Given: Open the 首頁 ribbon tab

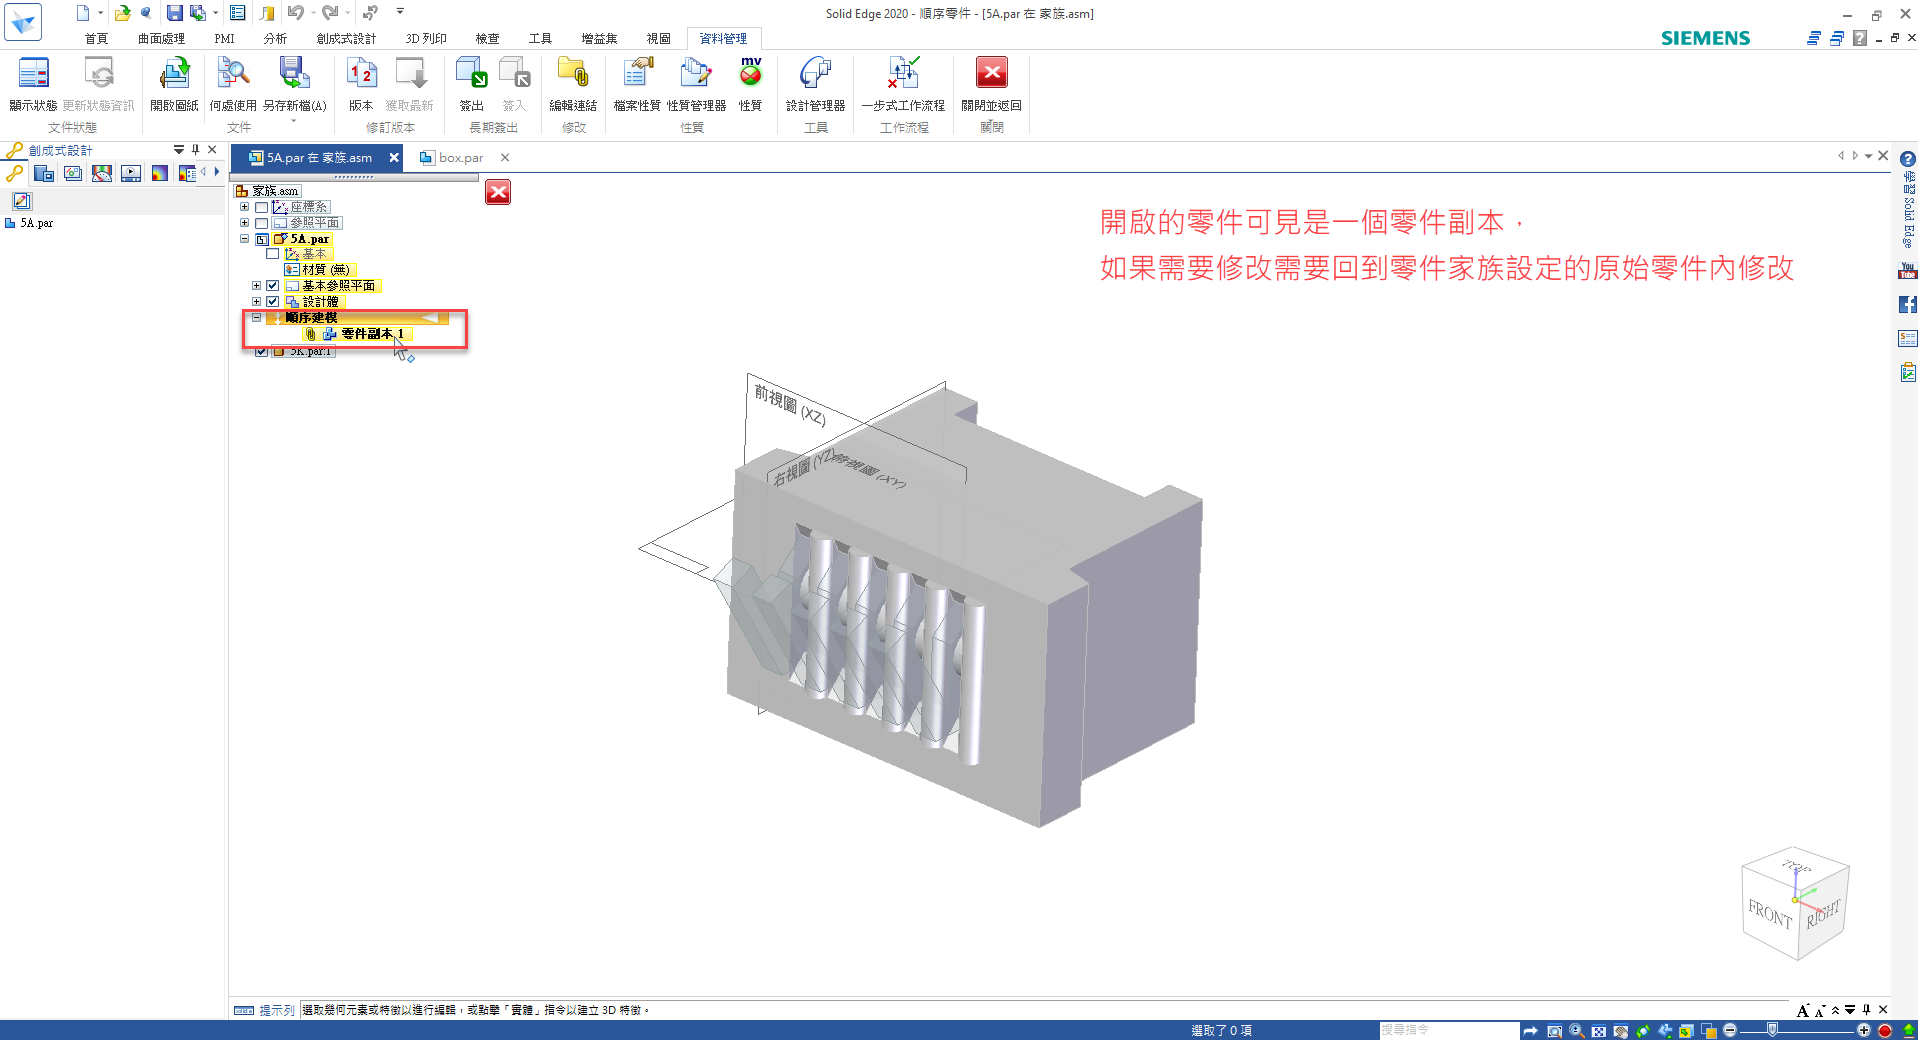Looking at the screenshot, I should pos(96,39).
